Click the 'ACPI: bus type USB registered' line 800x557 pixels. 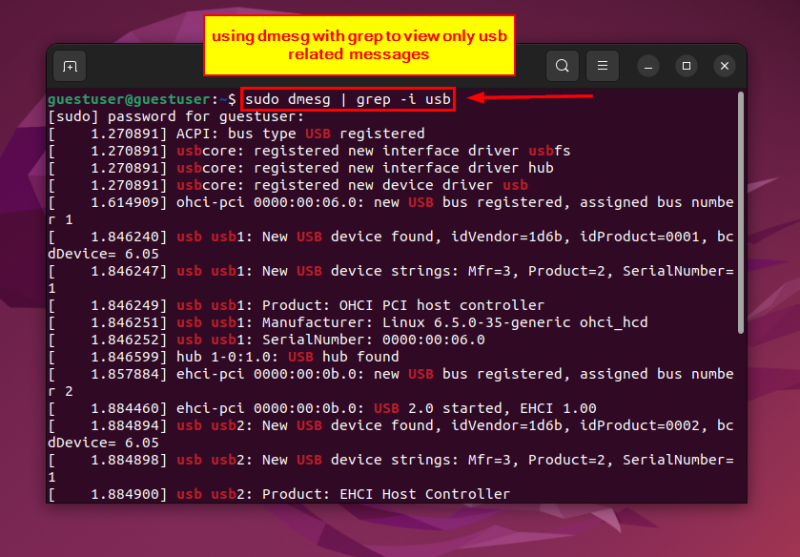[x=236, y=134]
